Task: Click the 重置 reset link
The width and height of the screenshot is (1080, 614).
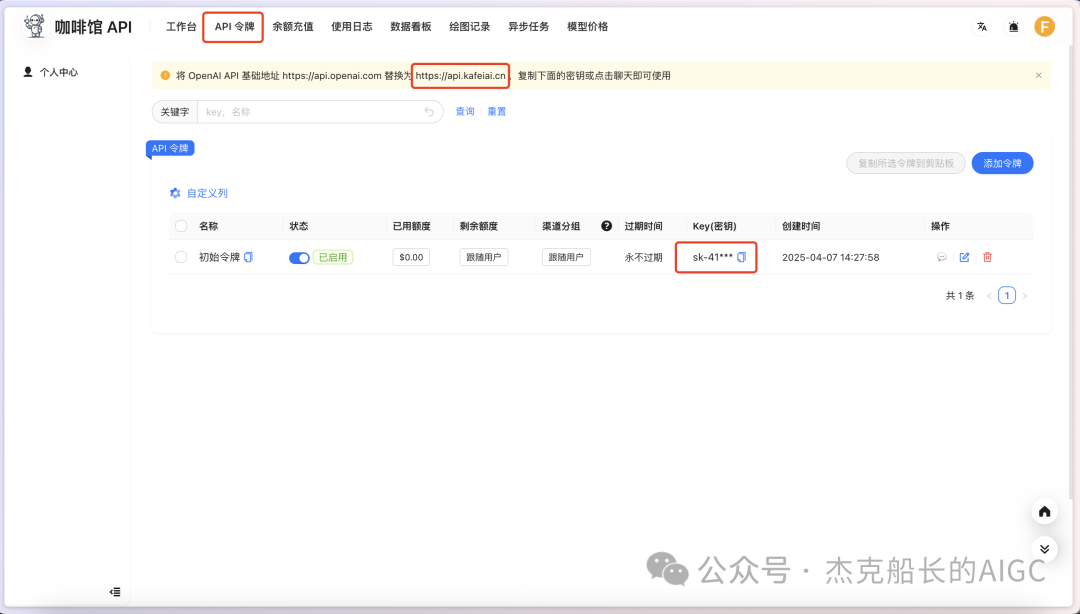Action: click(x=497, y=111)
